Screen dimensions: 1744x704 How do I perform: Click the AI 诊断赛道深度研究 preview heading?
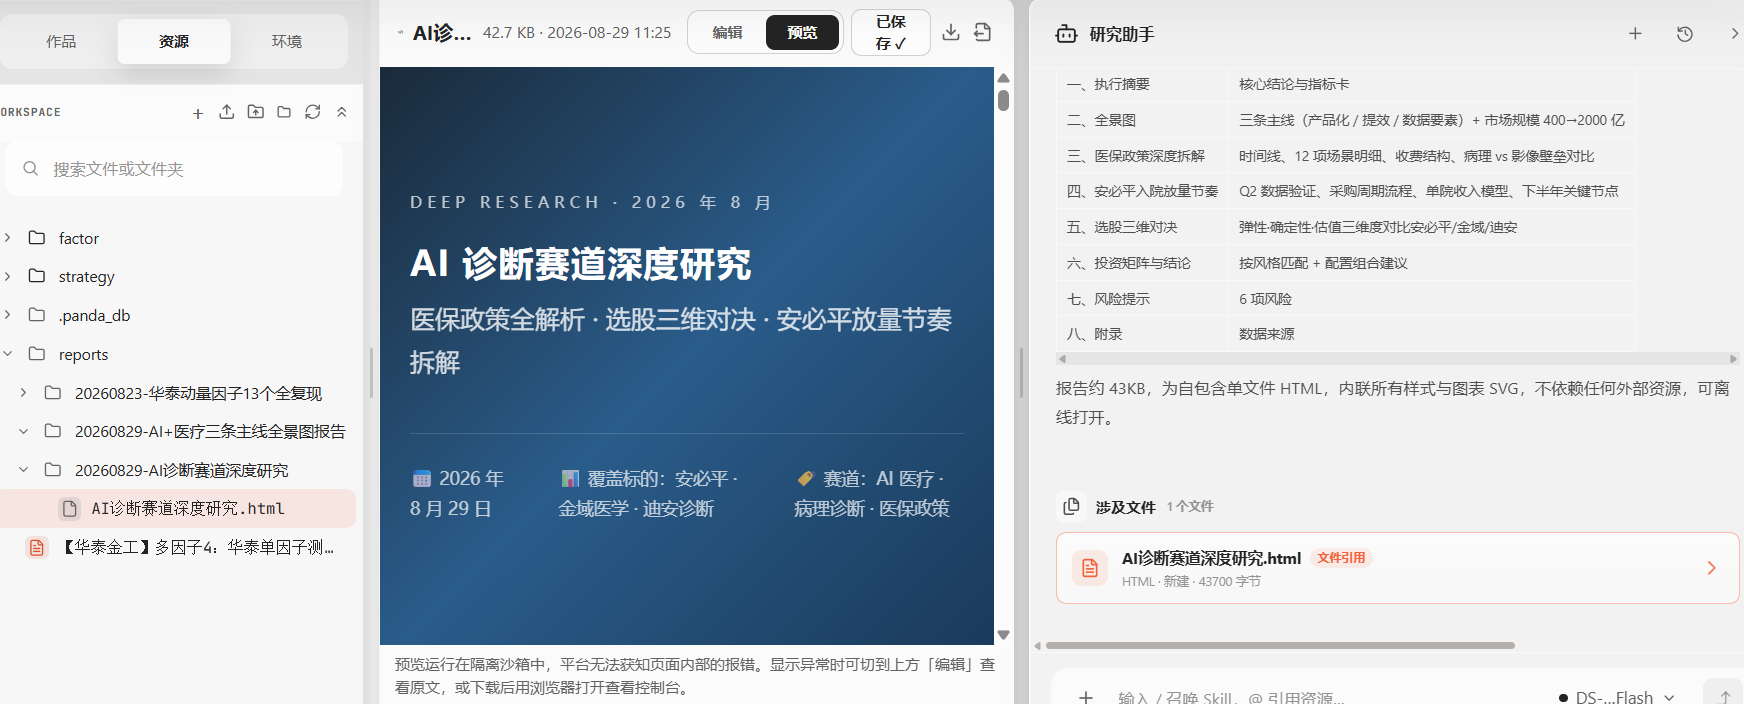coord(580,264)
